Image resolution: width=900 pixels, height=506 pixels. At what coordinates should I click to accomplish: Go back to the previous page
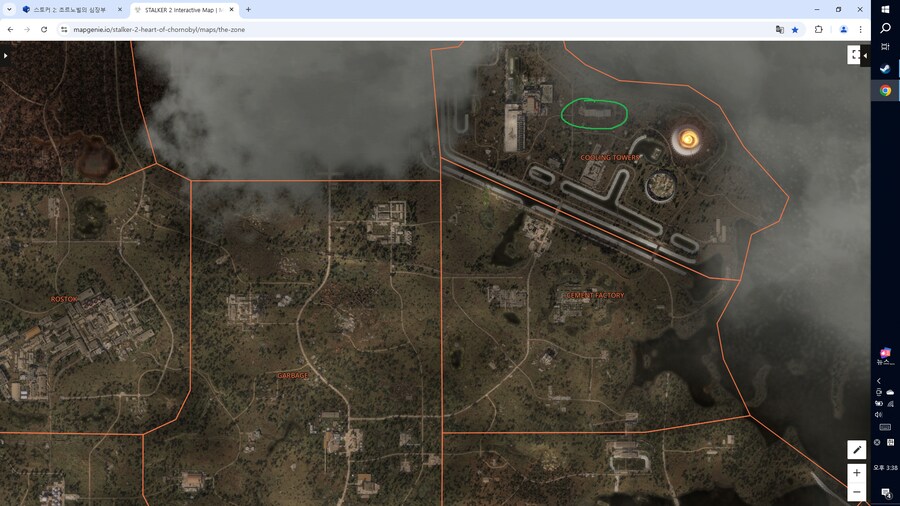point(10,30)
